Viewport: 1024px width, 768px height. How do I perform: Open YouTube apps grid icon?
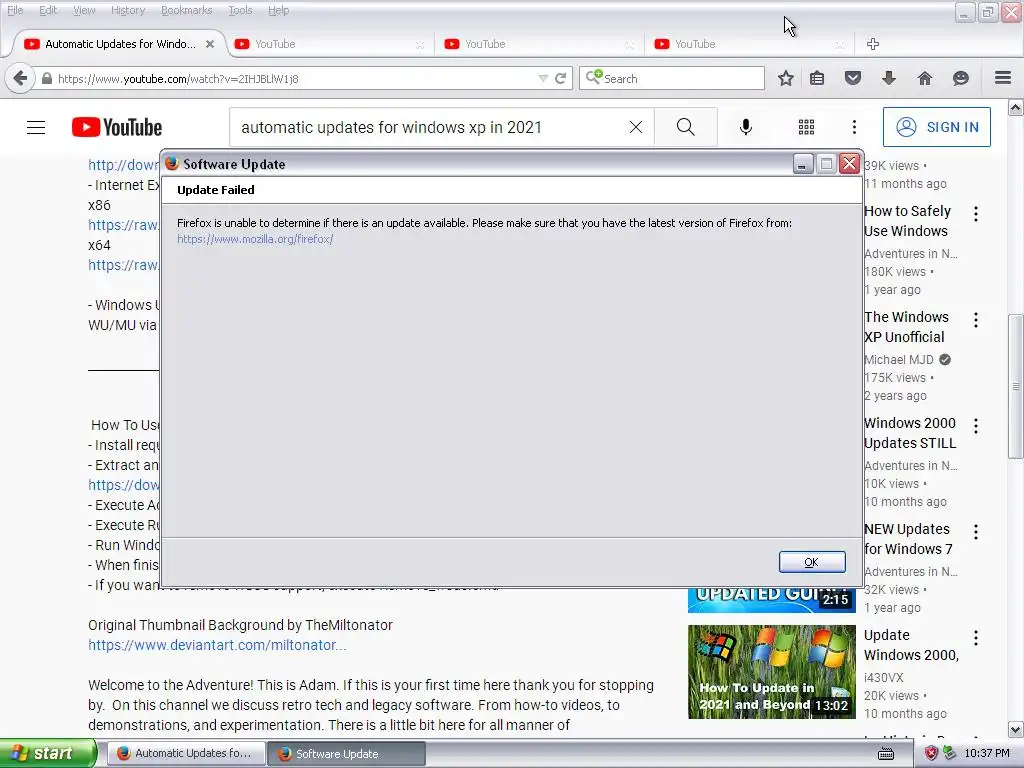pos(807,127)
